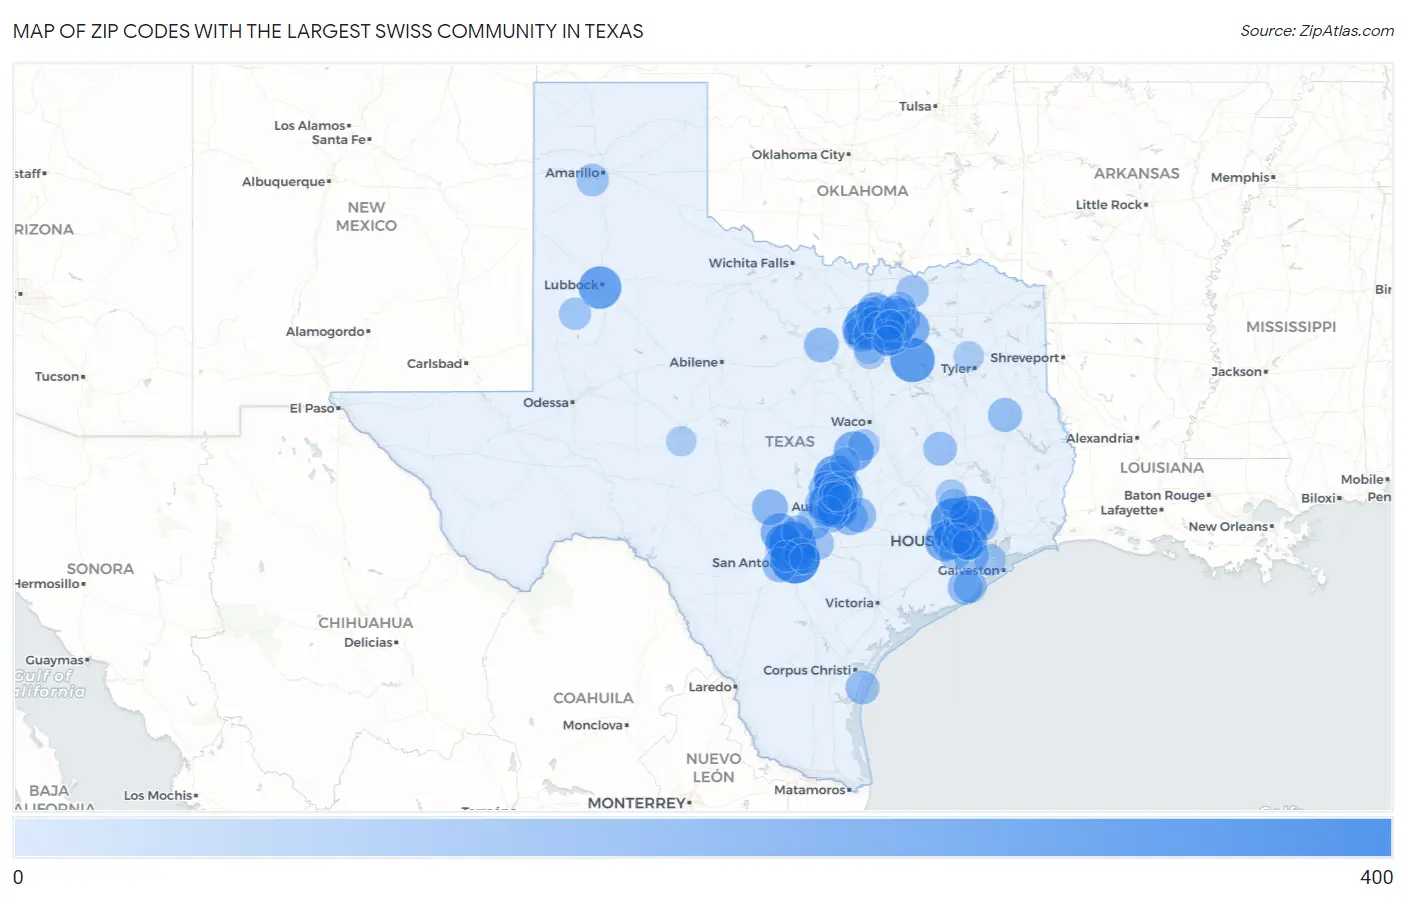Click the legend minimum value 0

(18, 877)
